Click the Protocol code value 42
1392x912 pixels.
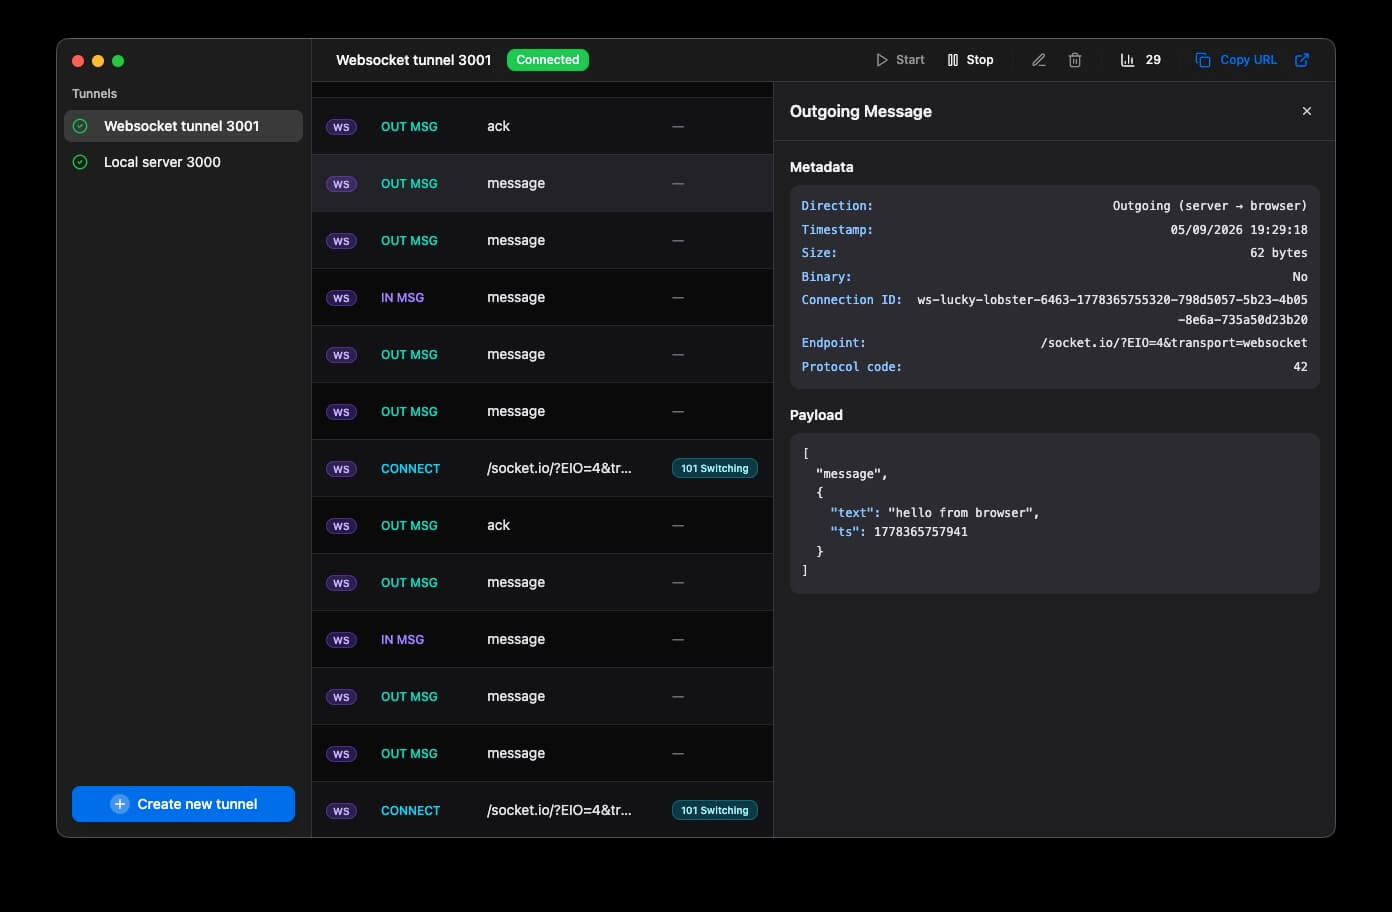tap(1300, 367)
